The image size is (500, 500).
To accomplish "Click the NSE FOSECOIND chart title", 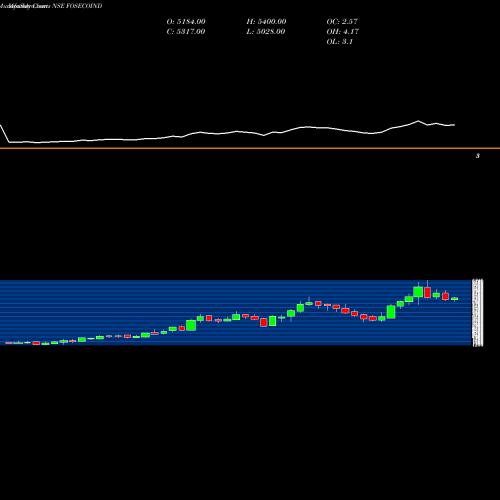I will pos(77,6).
